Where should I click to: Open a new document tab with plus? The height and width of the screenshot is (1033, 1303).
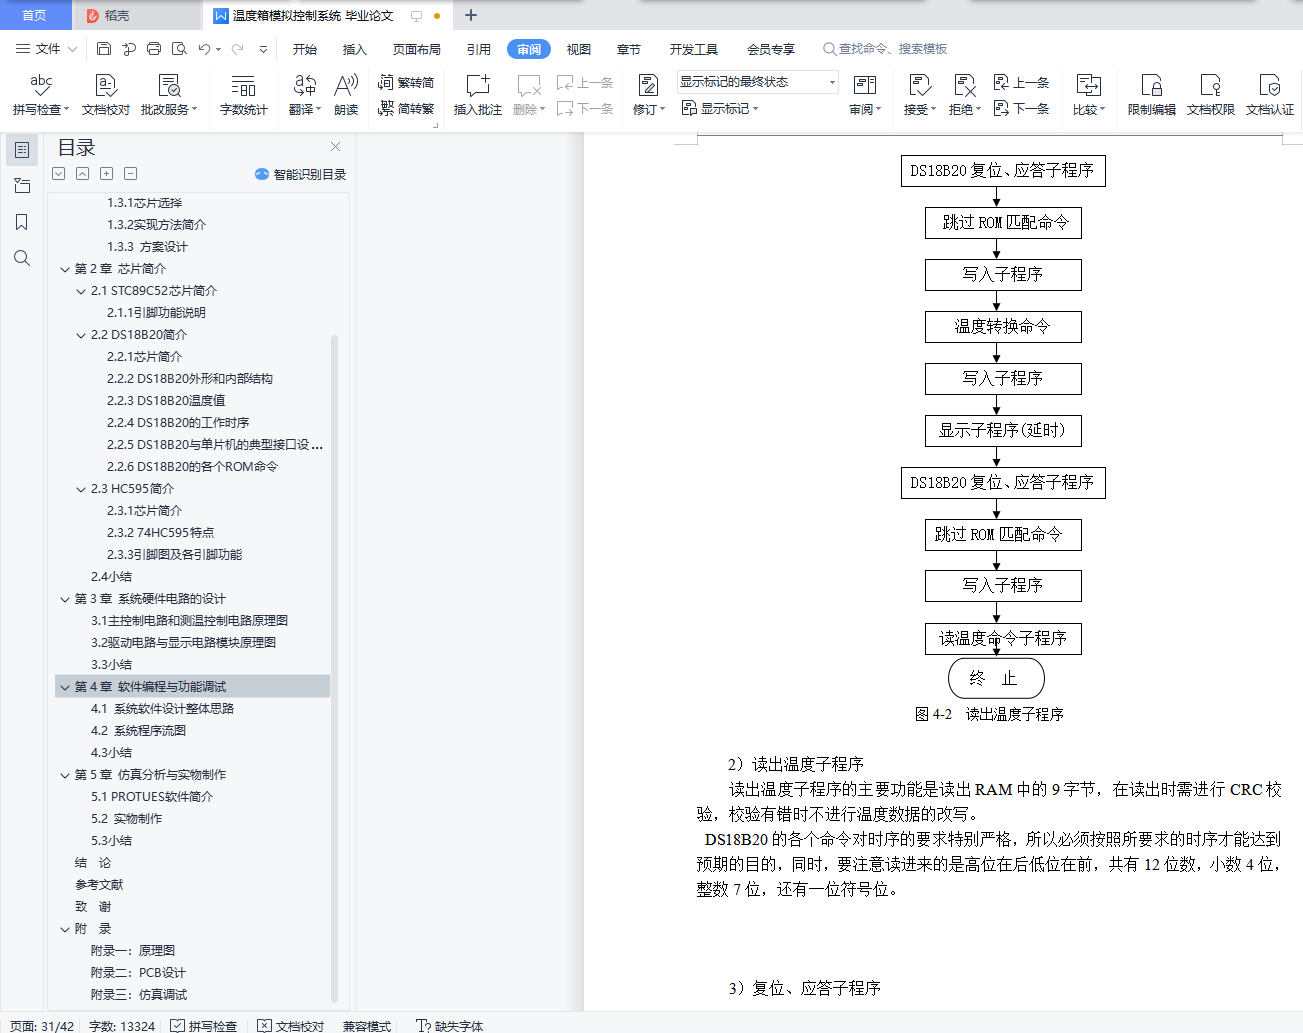pyautogui.click(x=471, y=15)
